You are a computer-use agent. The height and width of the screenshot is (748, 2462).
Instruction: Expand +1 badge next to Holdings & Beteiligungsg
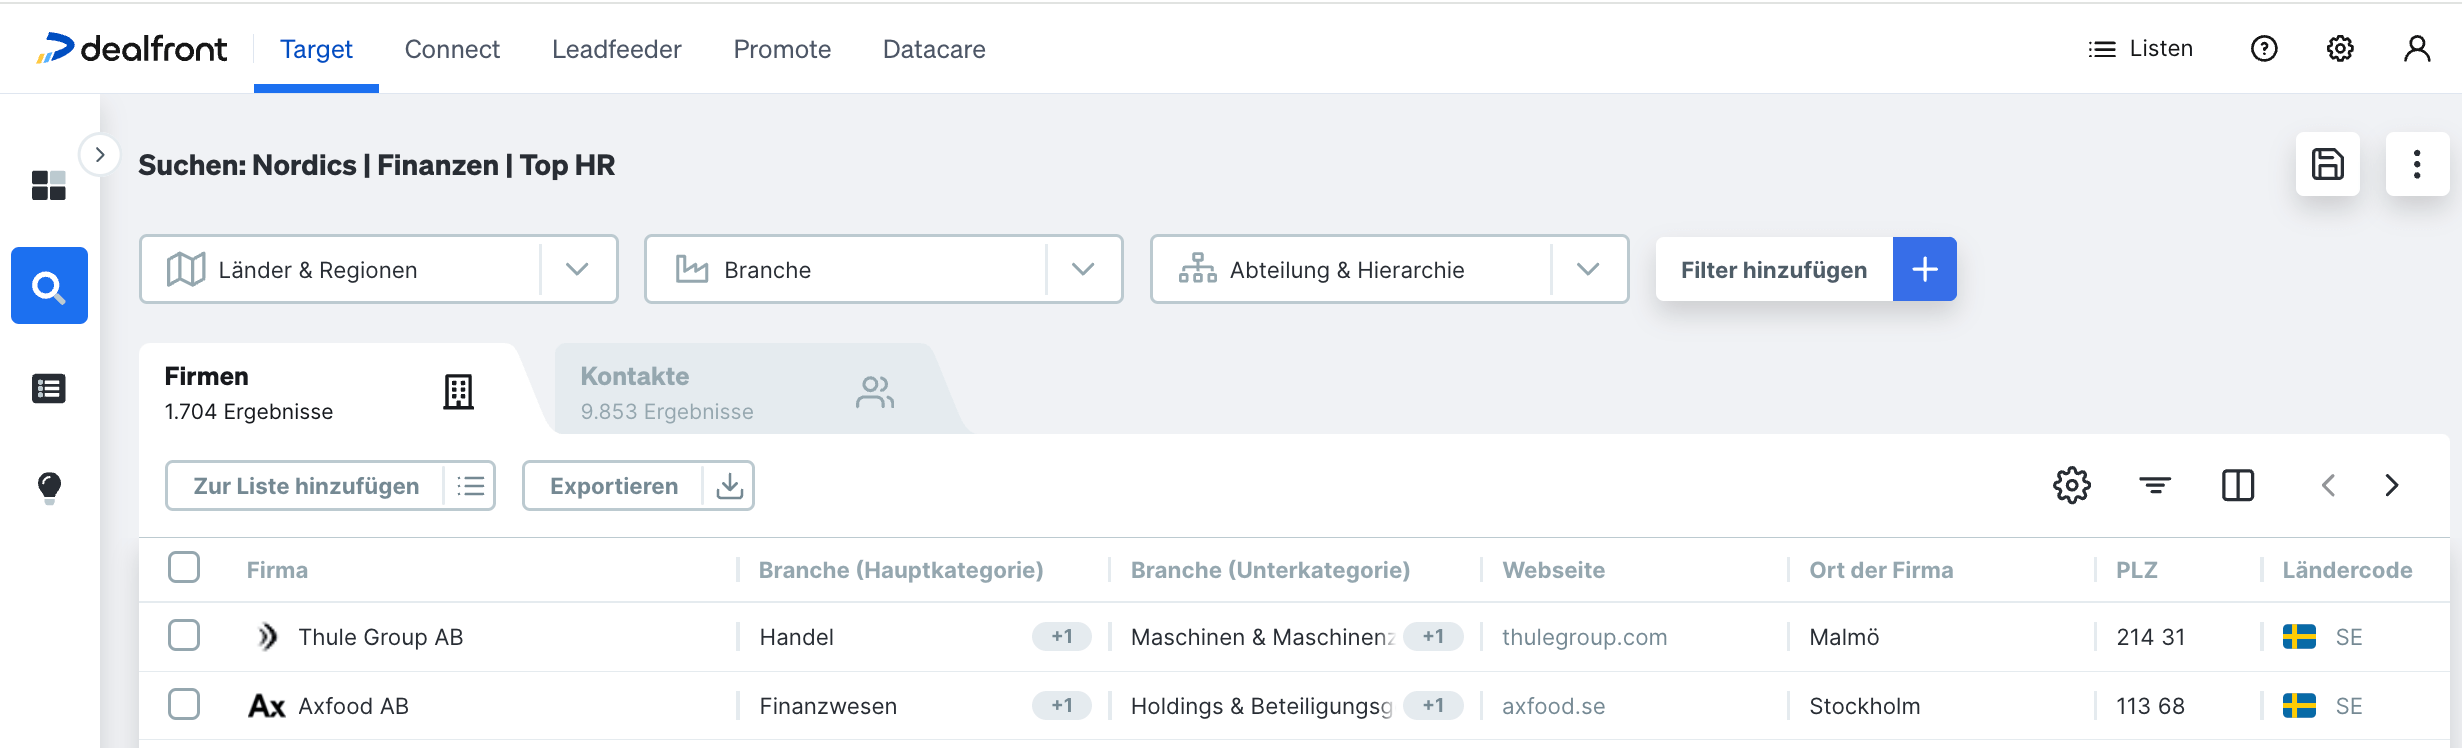coord(1433,705)
